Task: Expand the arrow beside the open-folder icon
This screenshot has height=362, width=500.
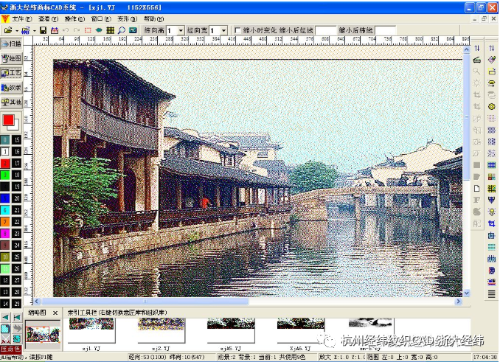Action: (x=17, y=31)
